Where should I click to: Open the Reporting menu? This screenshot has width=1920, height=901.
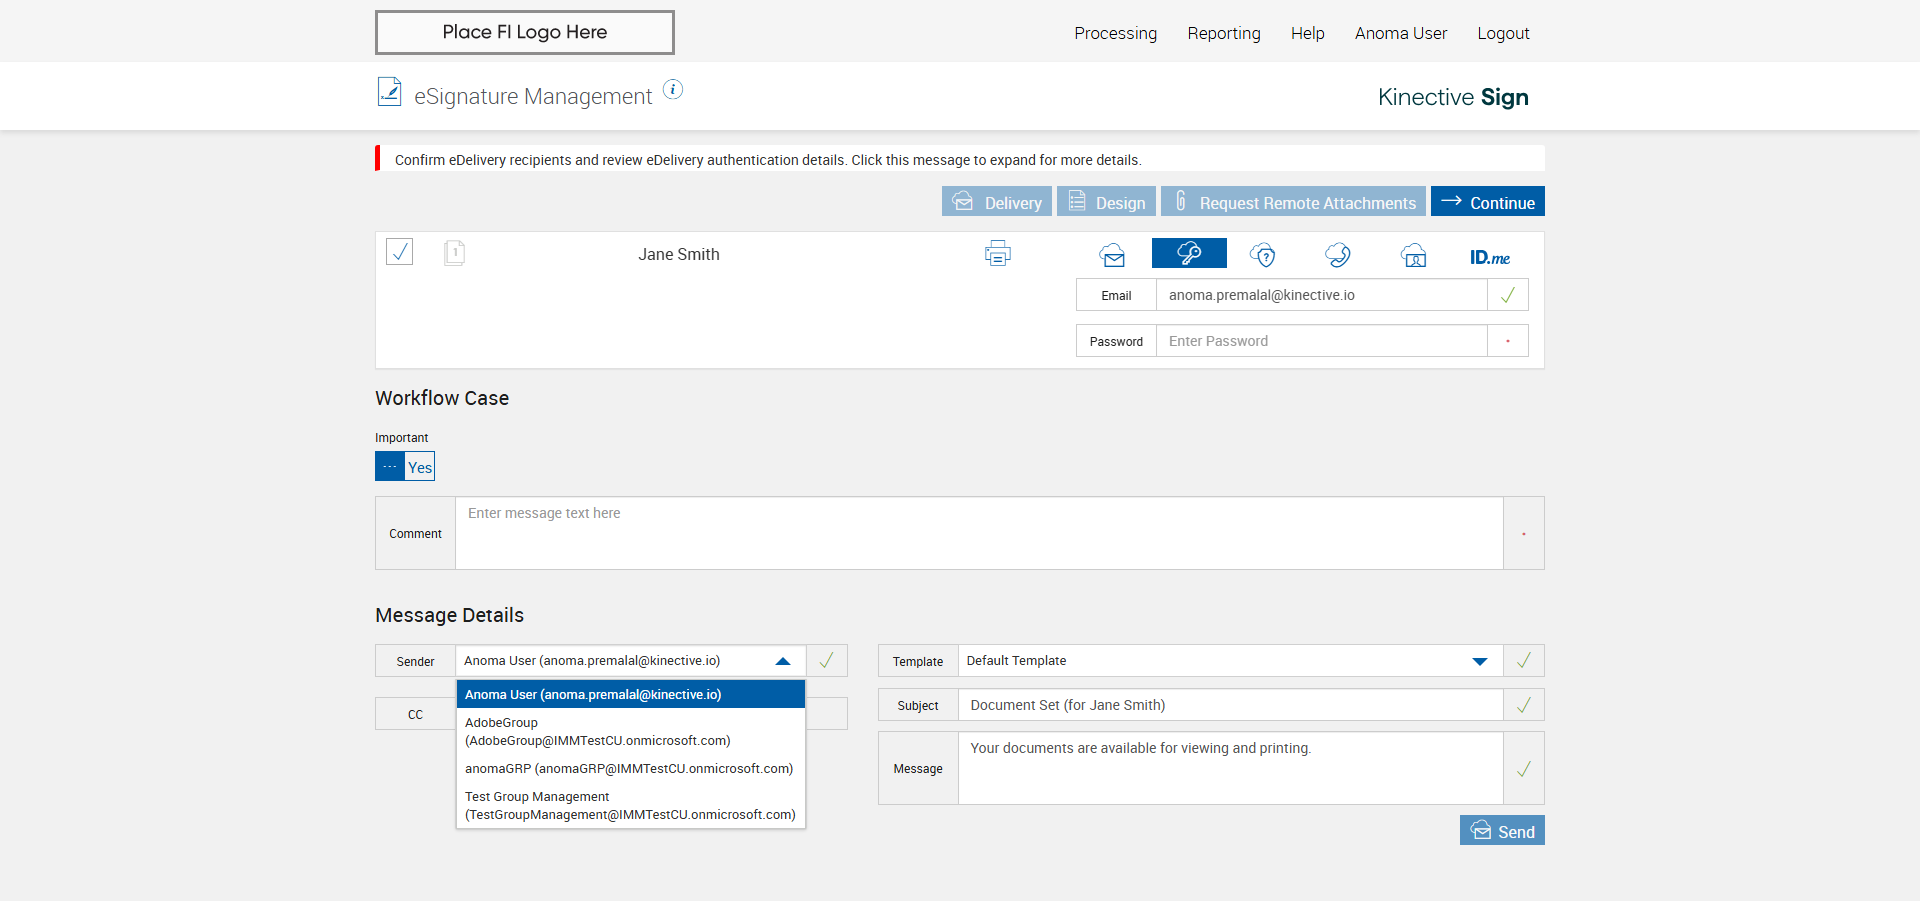tap(1223, 33)
